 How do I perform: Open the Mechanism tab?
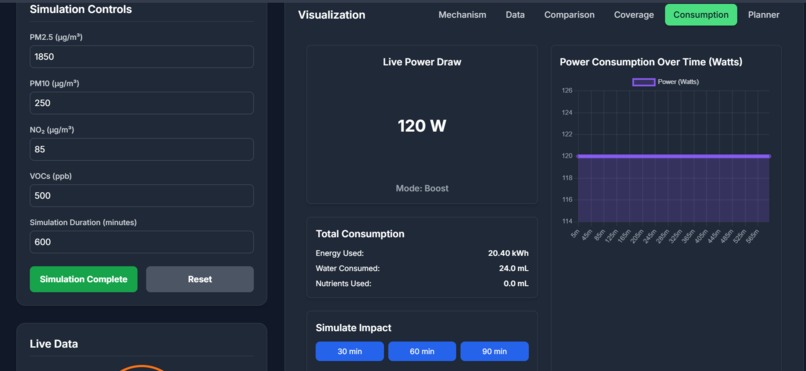(x=462, y=15)
